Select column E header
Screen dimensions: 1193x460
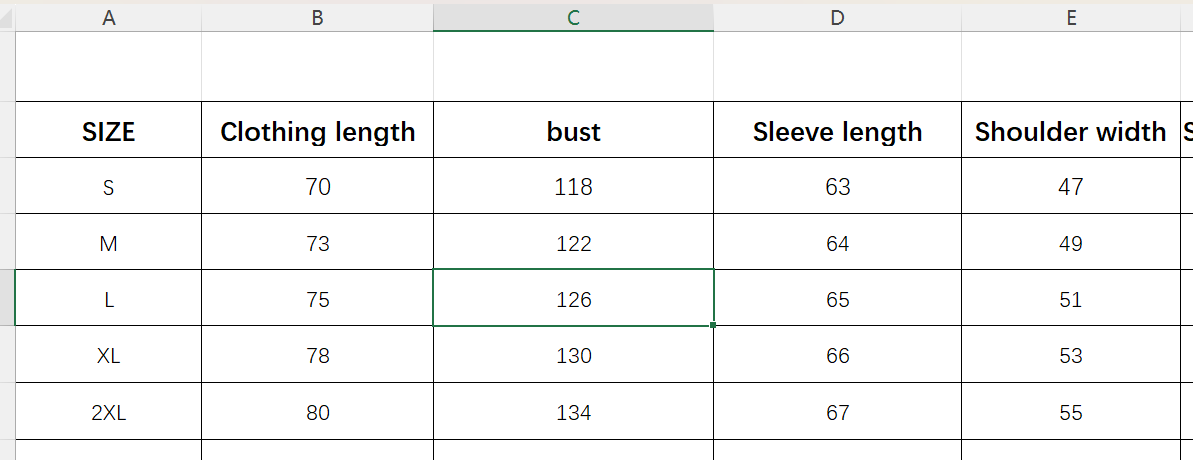point(1071,17)
